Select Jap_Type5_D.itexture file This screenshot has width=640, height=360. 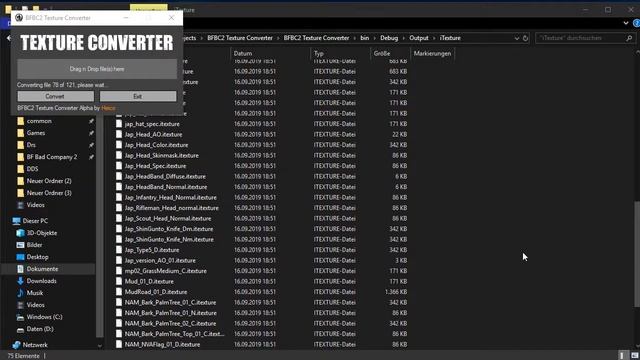coord(152,250)
